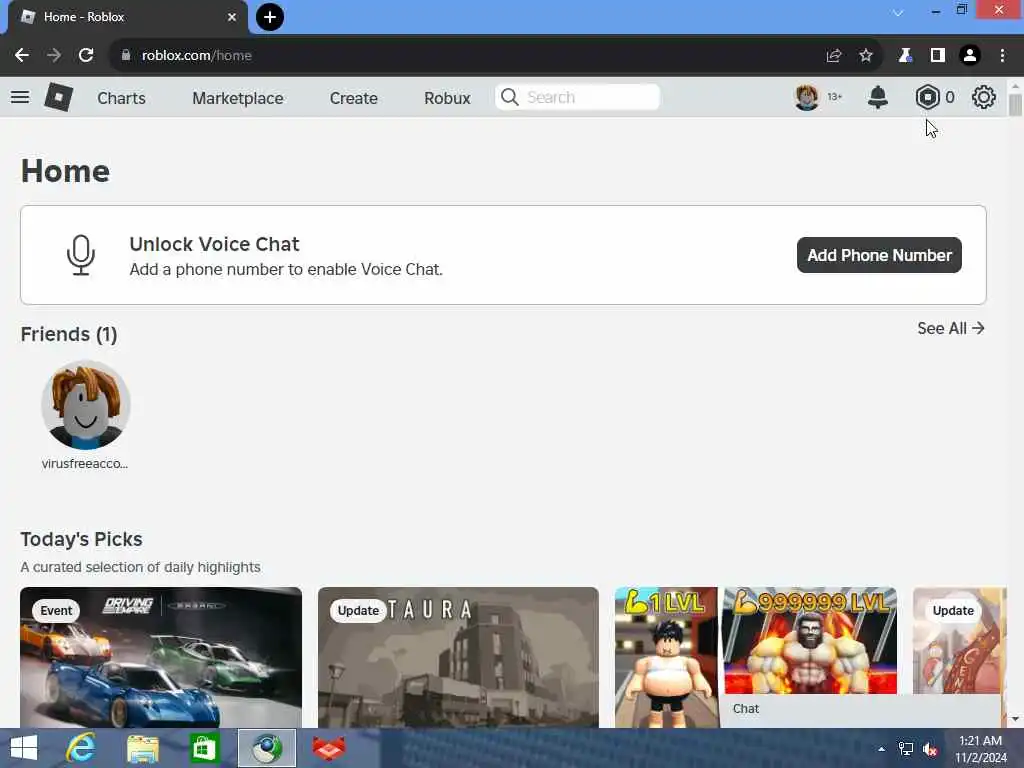
Task: Bookmark this page with star icon
Action: click(866, 56)
